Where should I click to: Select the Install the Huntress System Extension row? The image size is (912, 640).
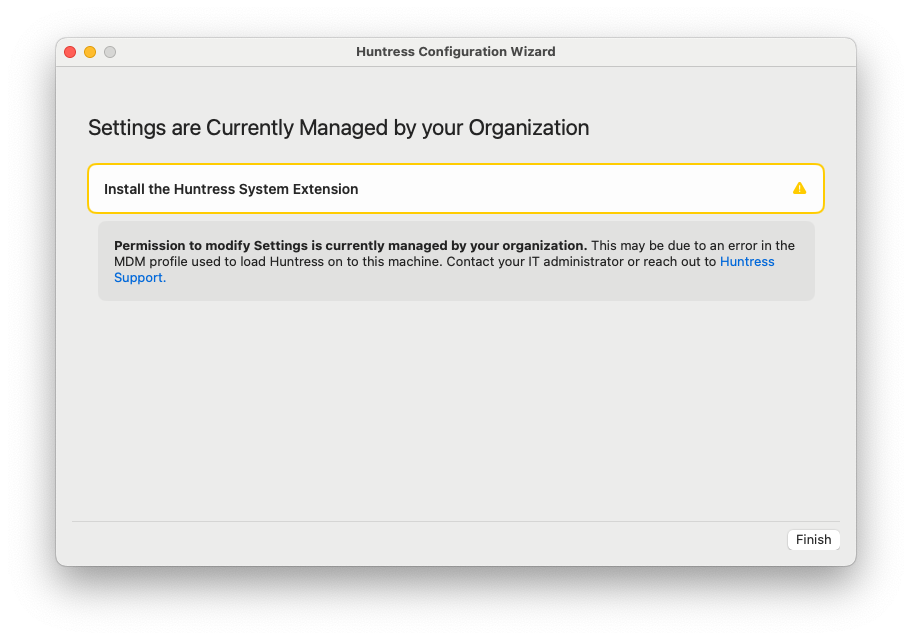[456, 189]
